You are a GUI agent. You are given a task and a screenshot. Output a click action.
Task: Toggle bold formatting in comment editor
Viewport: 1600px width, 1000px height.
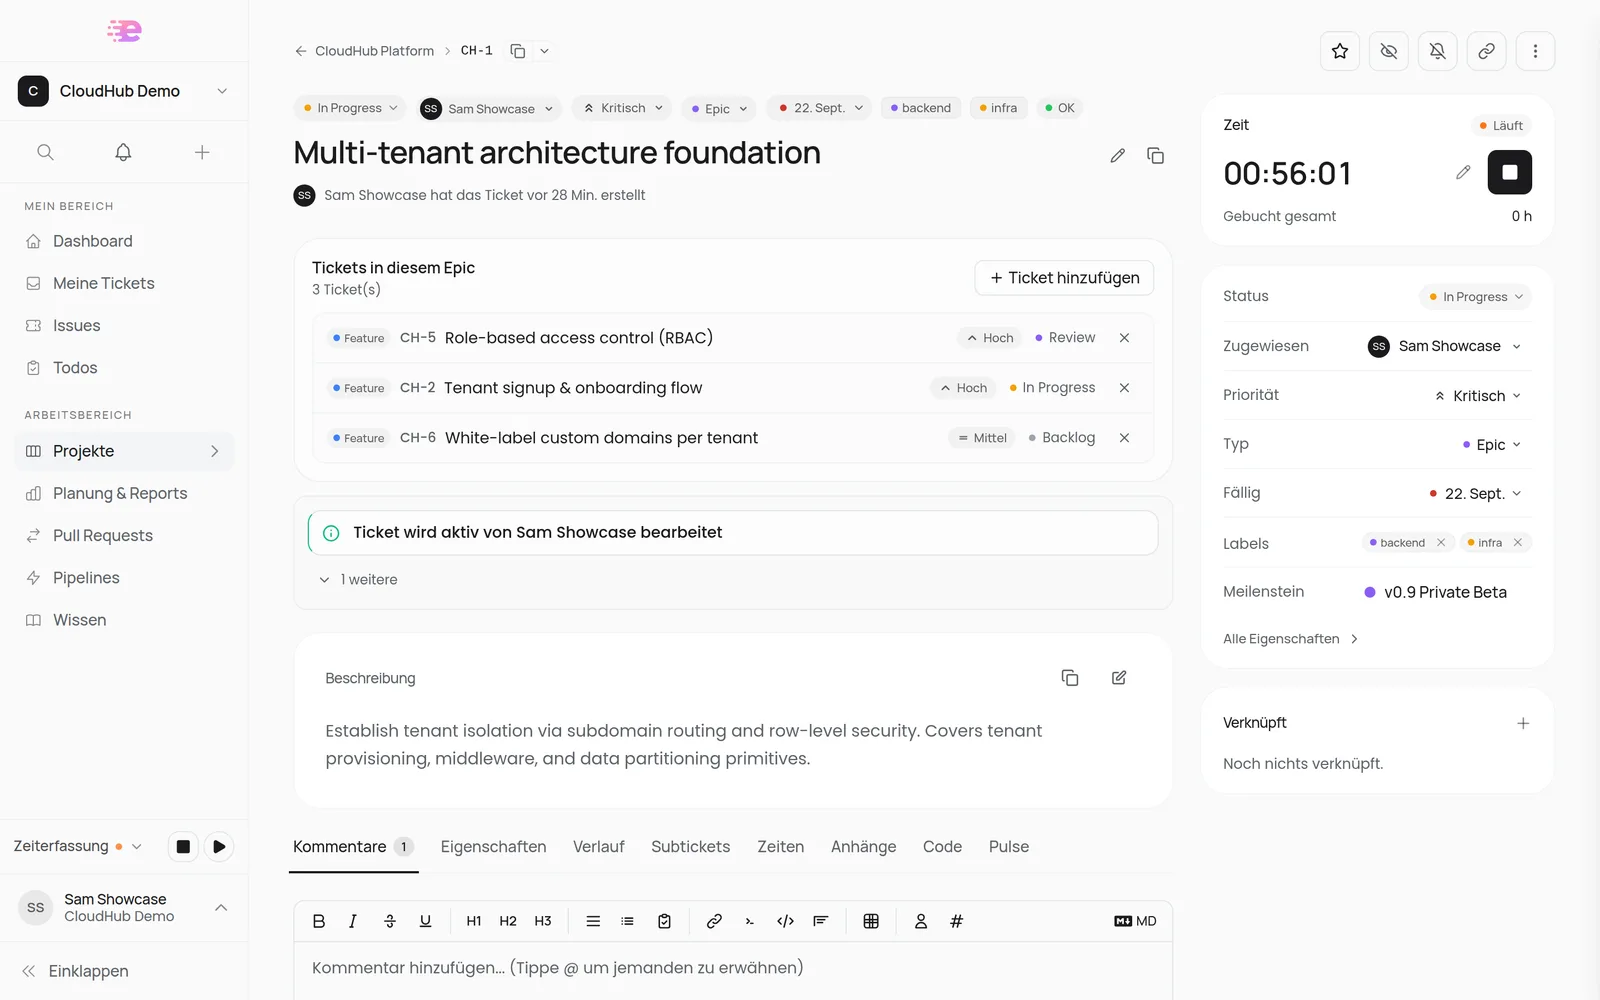[x=319, y=921]
